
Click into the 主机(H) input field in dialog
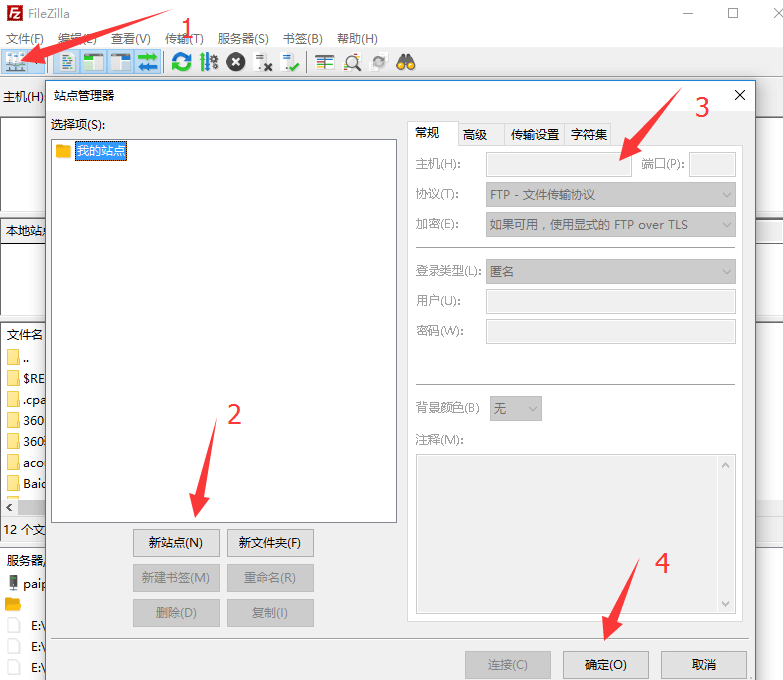coord(559,164)
